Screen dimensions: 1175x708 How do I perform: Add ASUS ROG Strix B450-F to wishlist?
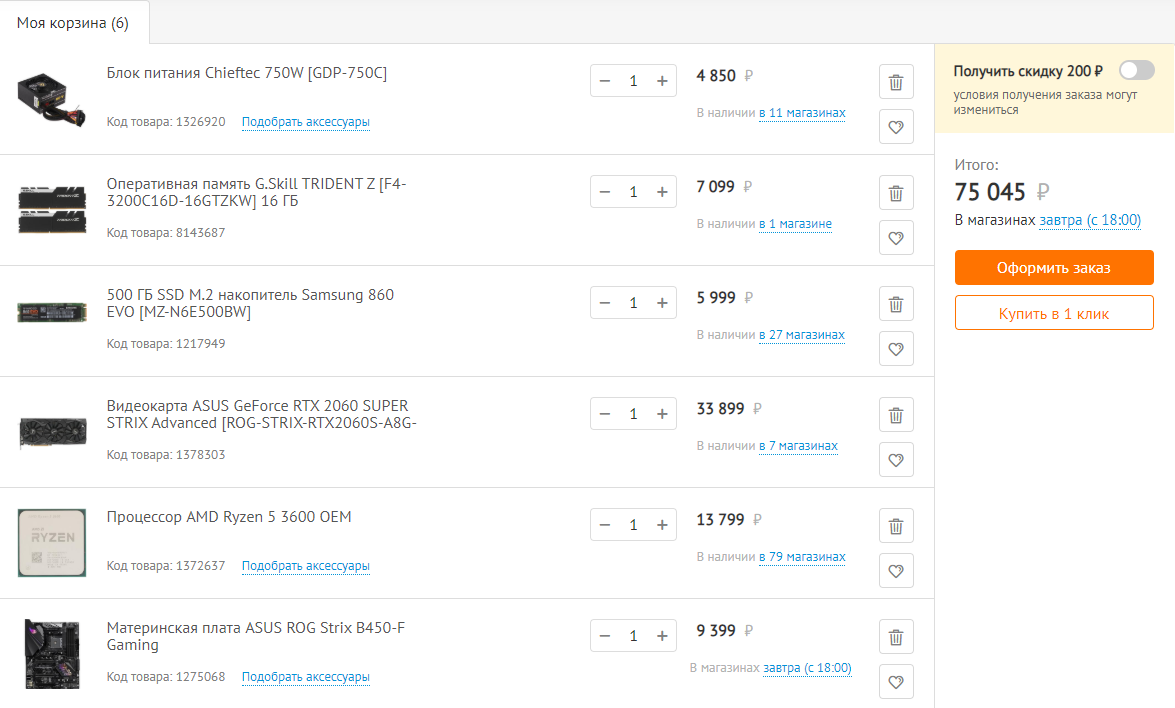pos(895,682)
